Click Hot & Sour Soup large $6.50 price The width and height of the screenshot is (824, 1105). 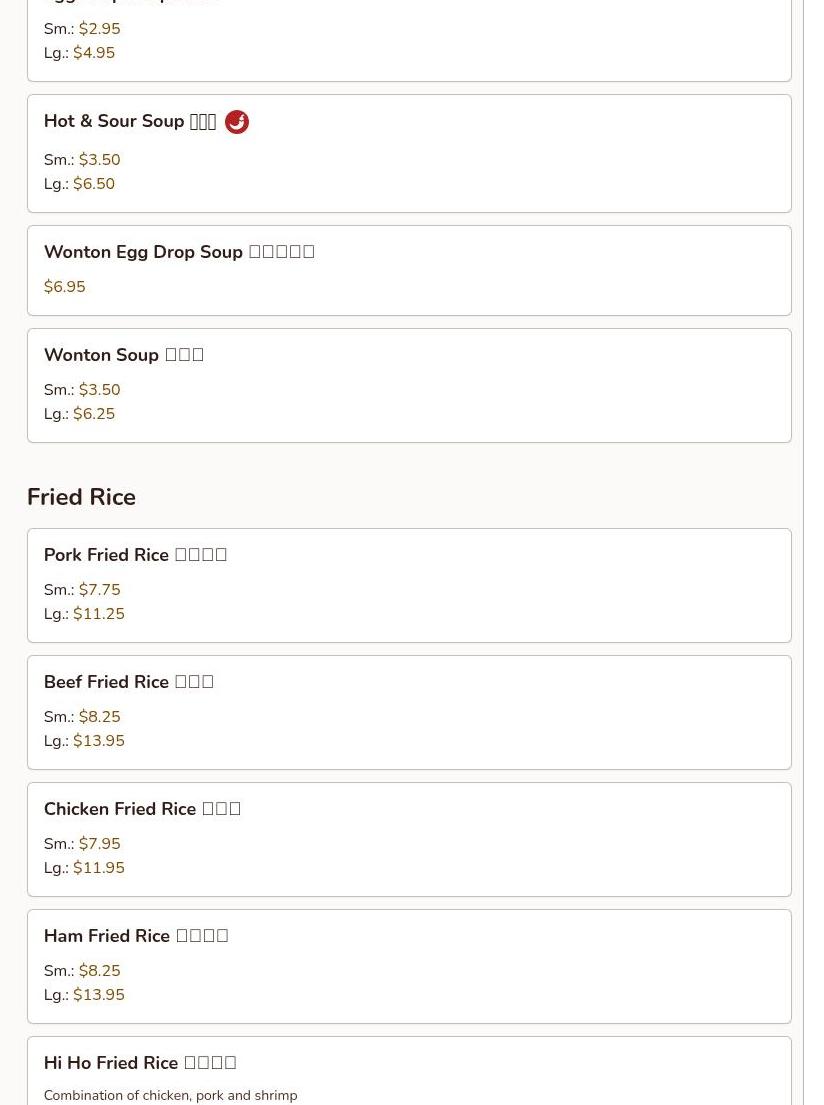(94, 184)
